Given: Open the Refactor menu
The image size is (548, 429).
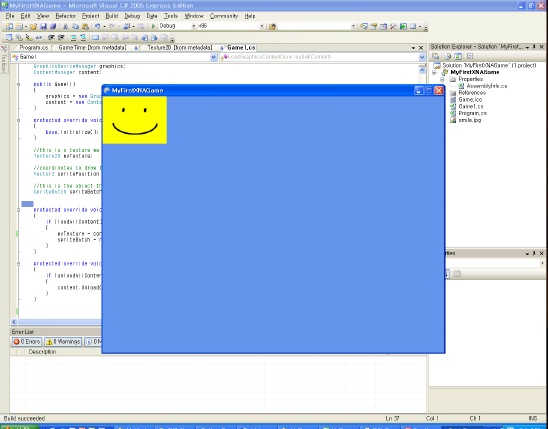Looking at the screenshot, I should coord(65,16).
